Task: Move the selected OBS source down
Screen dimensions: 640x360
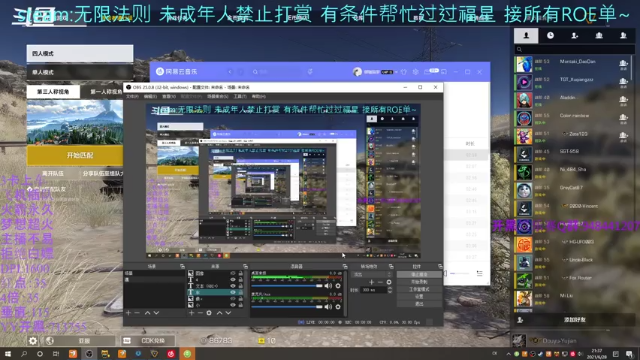Action: click(x=228, y=313)
